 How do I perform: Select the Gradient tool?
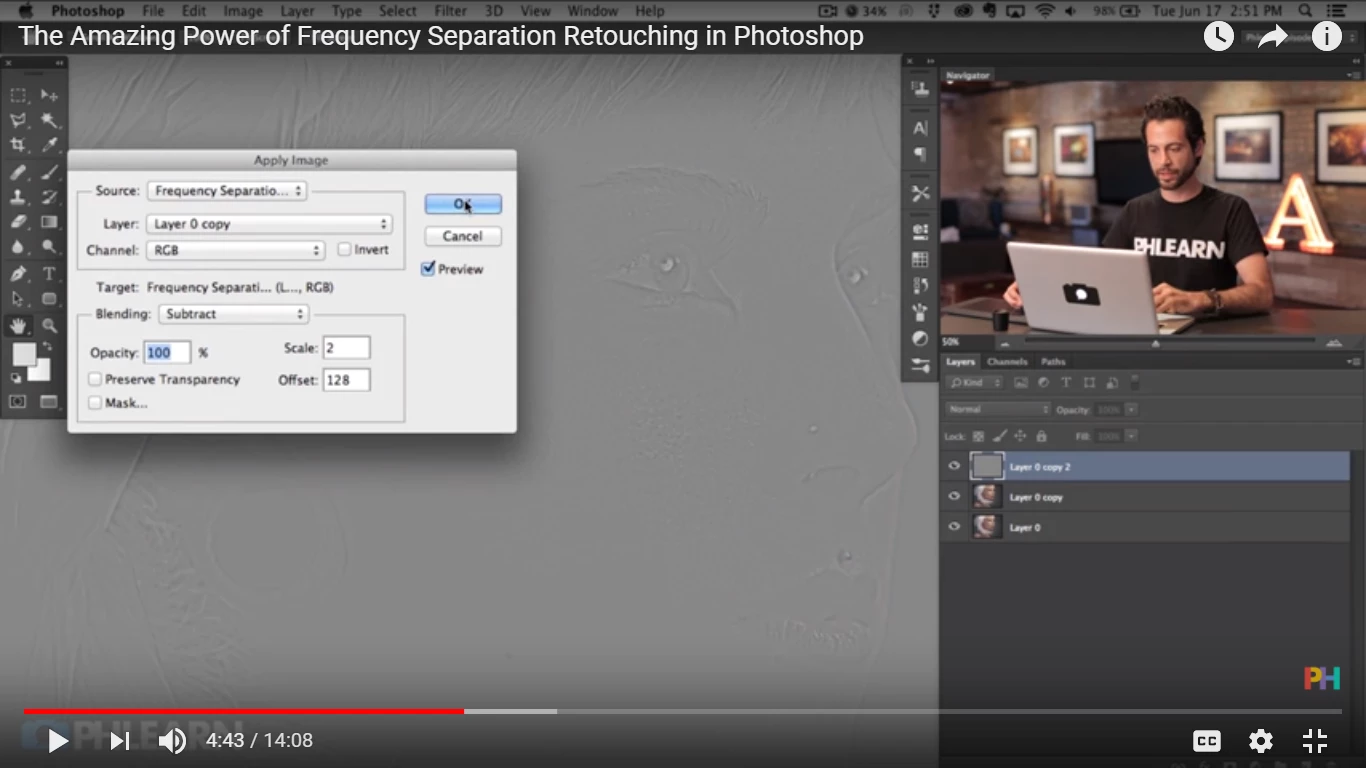click(x=49, y=222)
